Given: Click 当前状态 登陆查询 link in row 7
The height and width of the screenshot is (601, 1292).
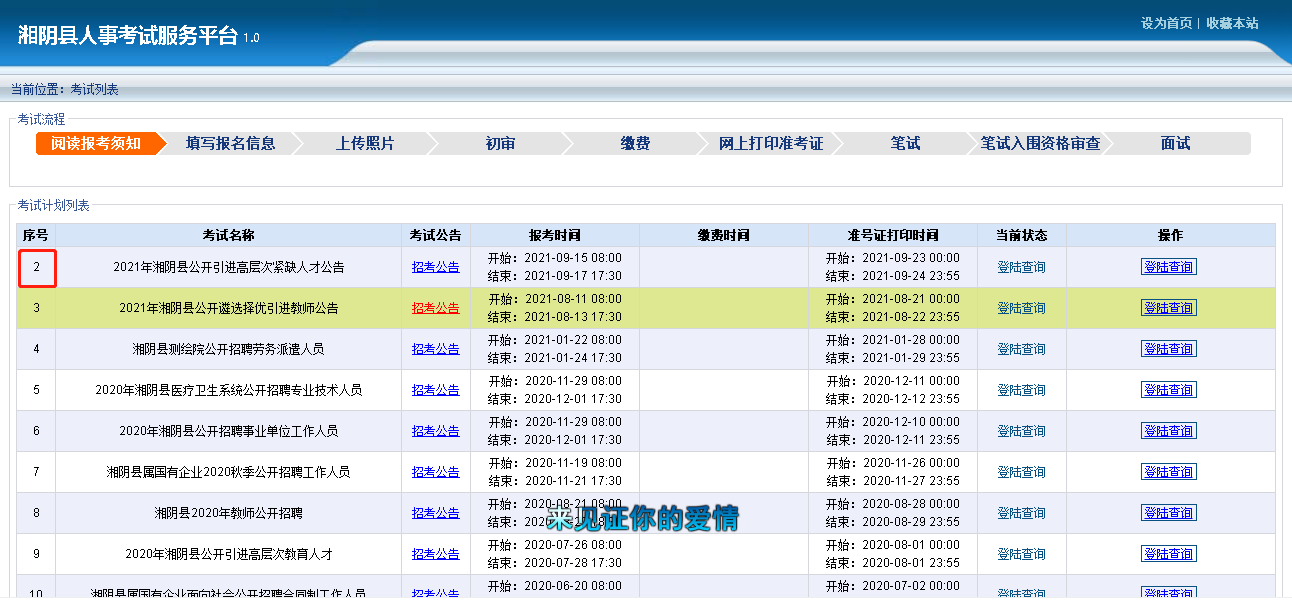Looking at the screenshot, I should click(x=1021, y=472).
